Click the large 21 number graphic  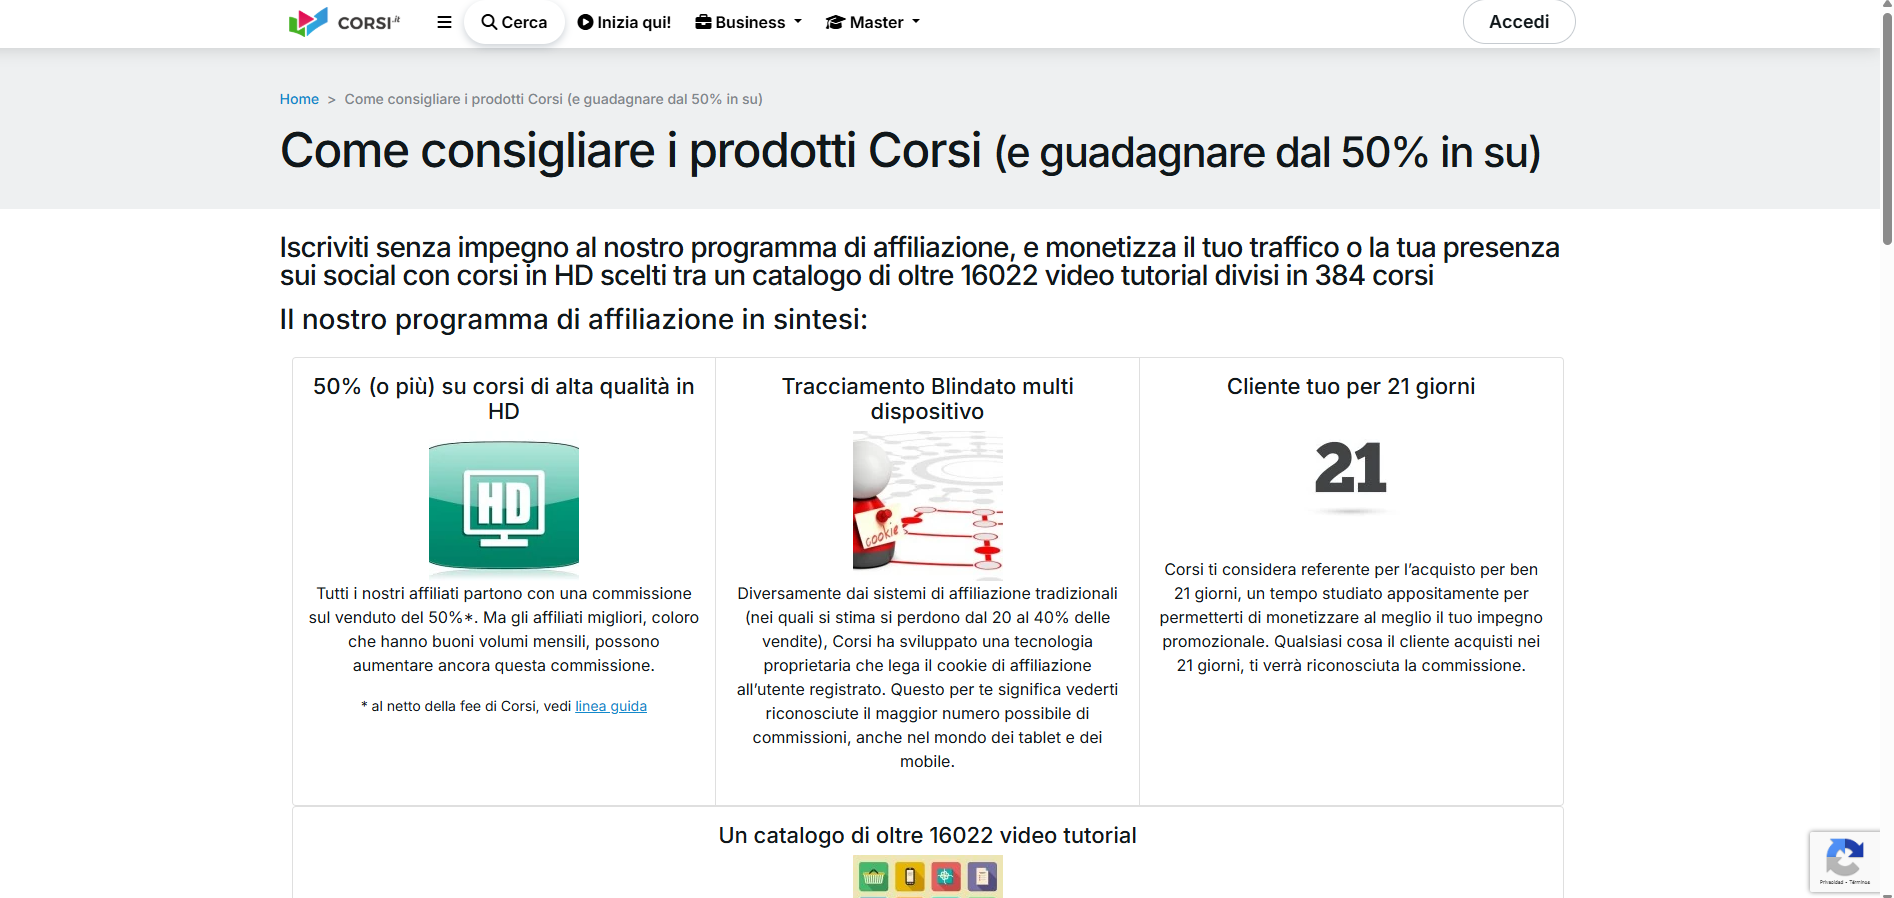click(x=1351, y=469)
